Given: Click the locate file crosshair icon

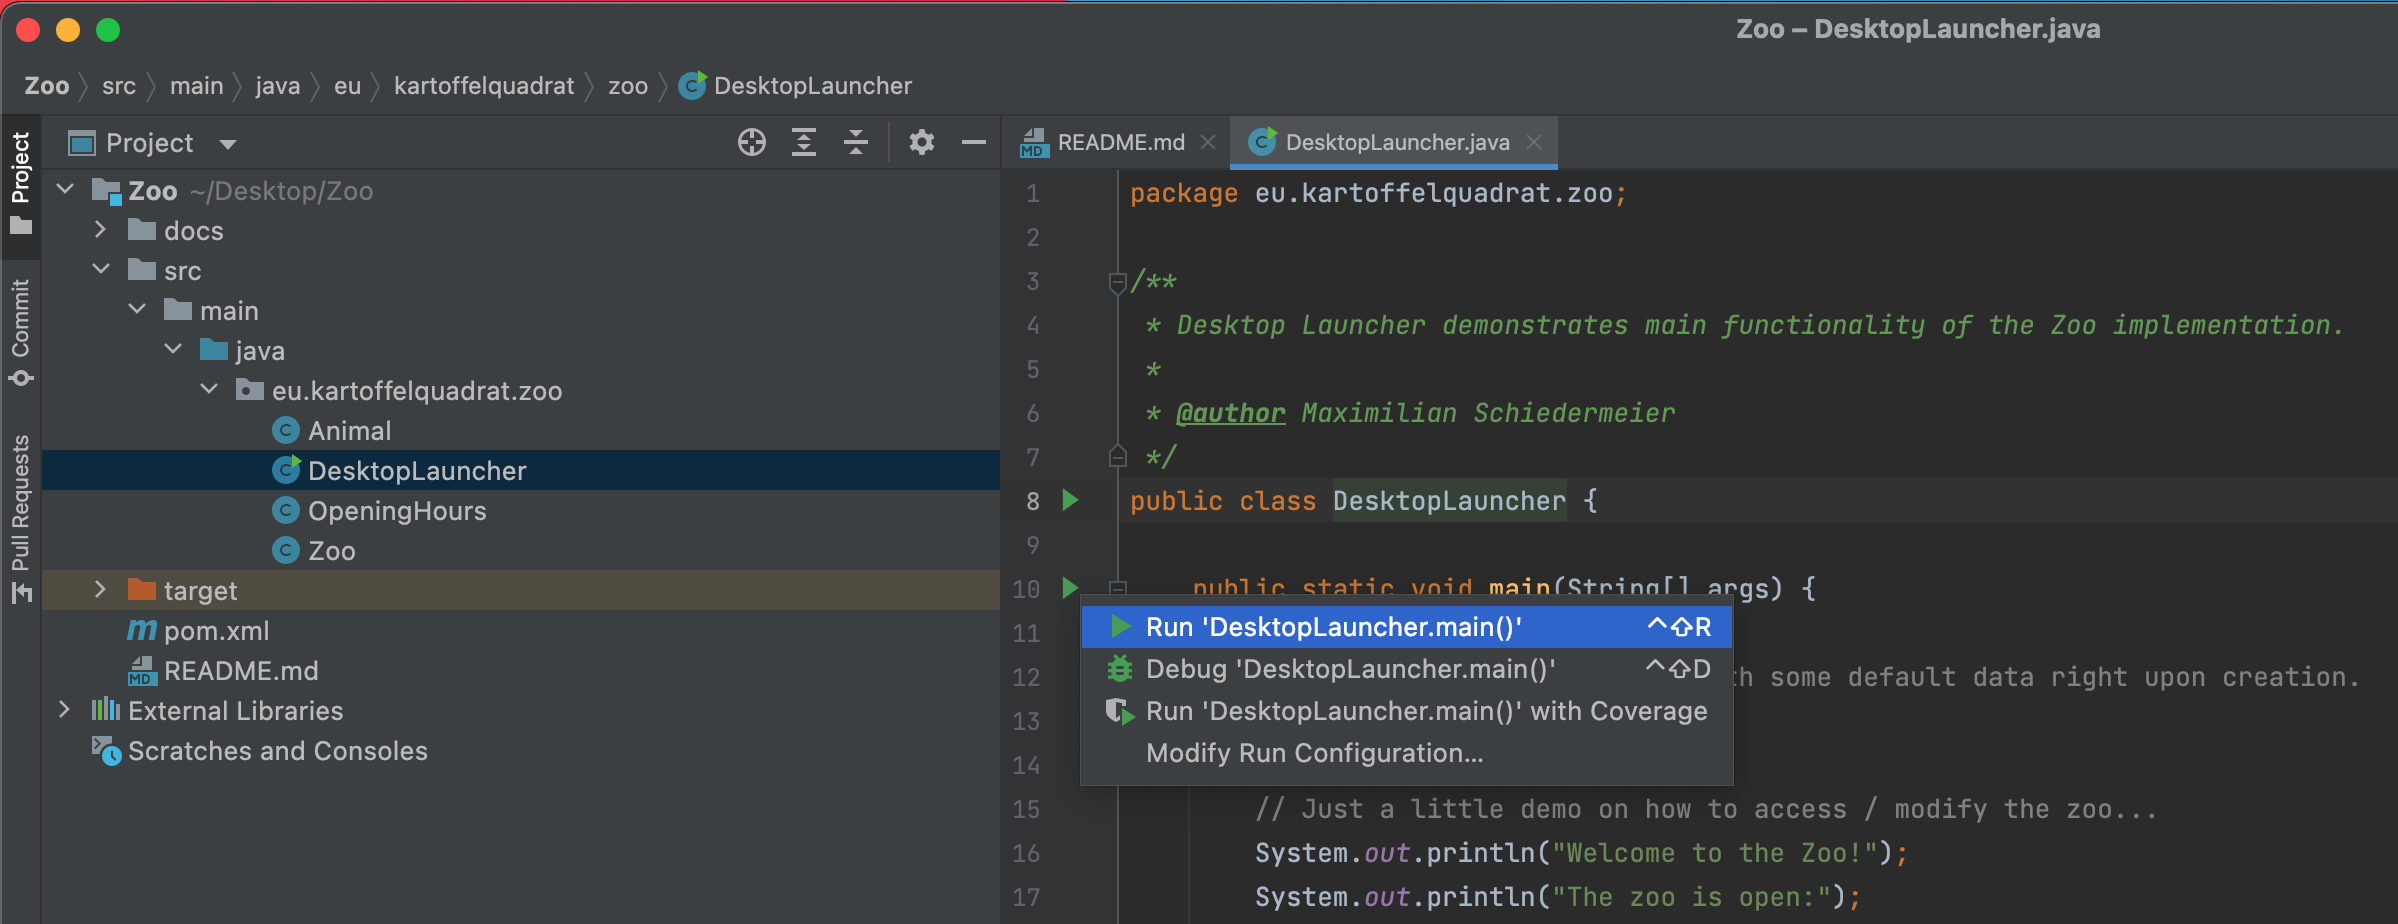Looking at the screenshot, I should coord(751,143).
